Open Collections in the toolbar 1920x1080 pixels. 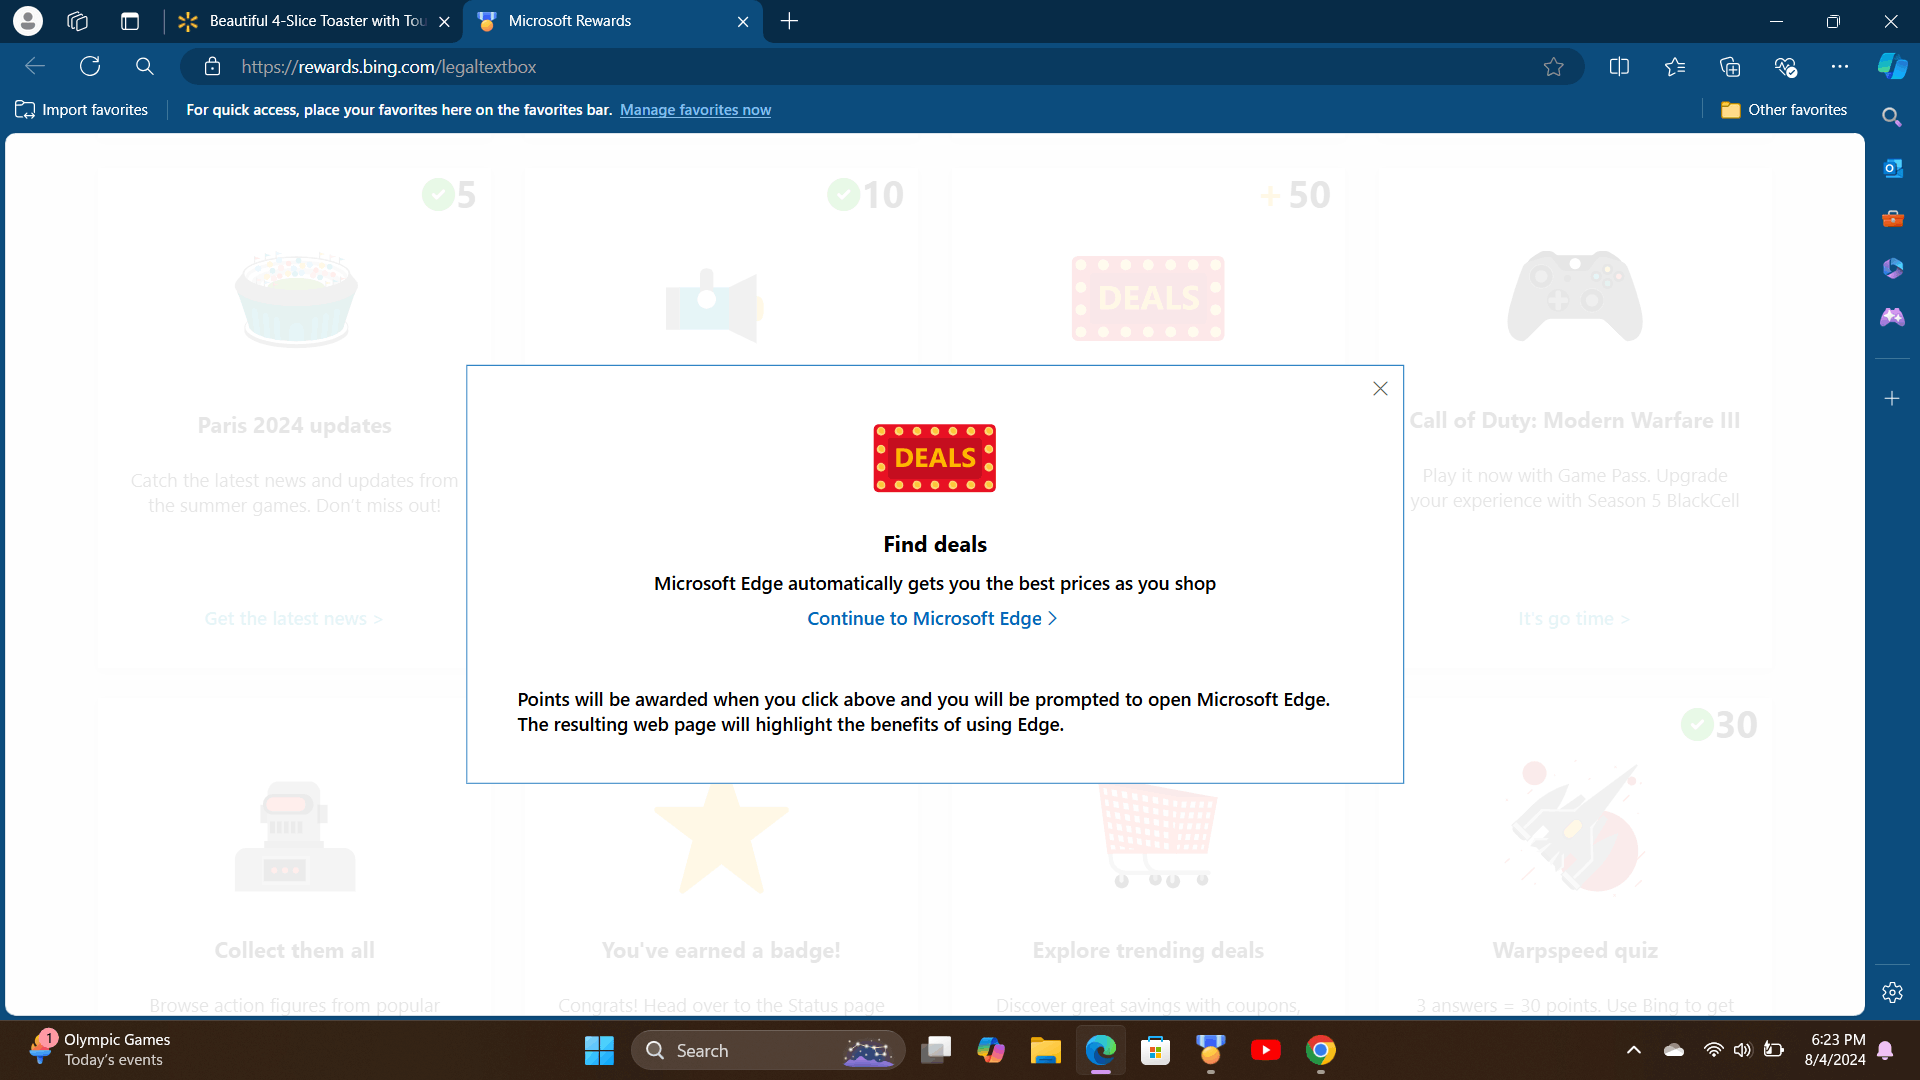tap(1729, 66)
